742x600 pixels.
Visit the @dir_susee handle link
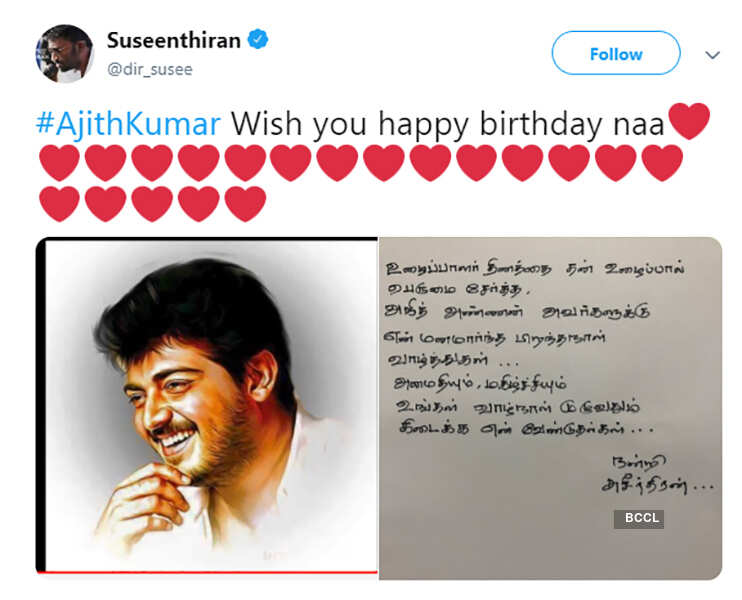click(x=150, y=70)
